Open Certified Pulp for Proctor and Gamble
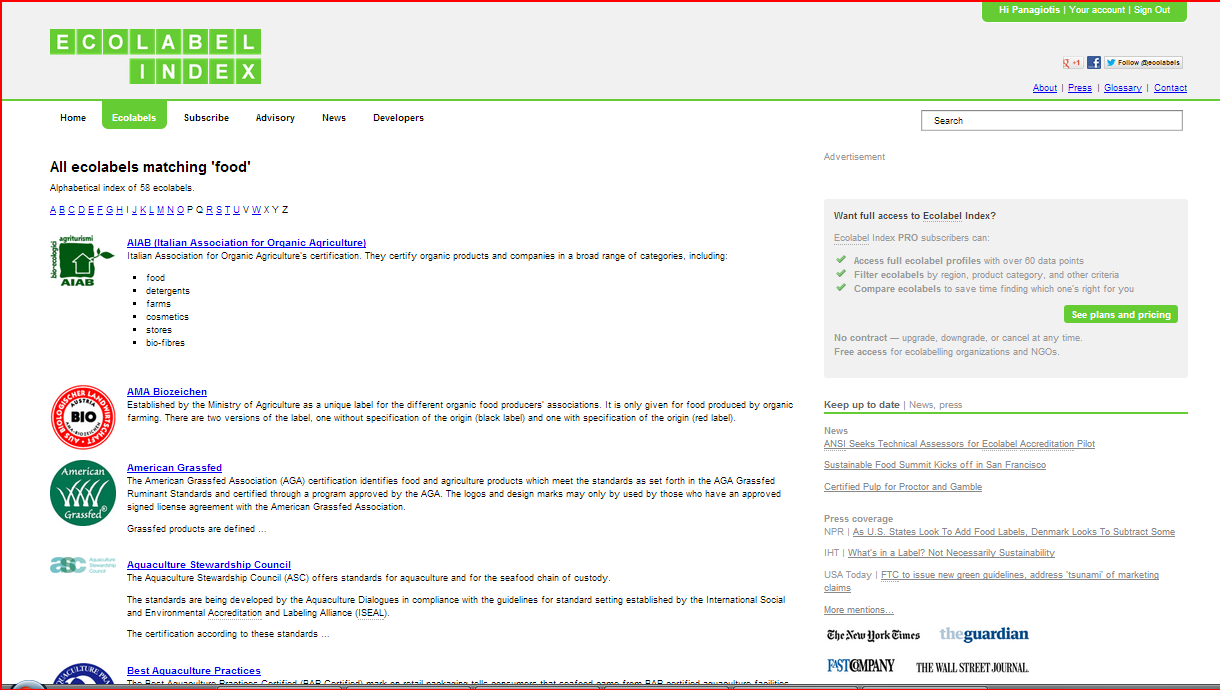This screenshot has width=1220, height=690. (x=903, y=487)
